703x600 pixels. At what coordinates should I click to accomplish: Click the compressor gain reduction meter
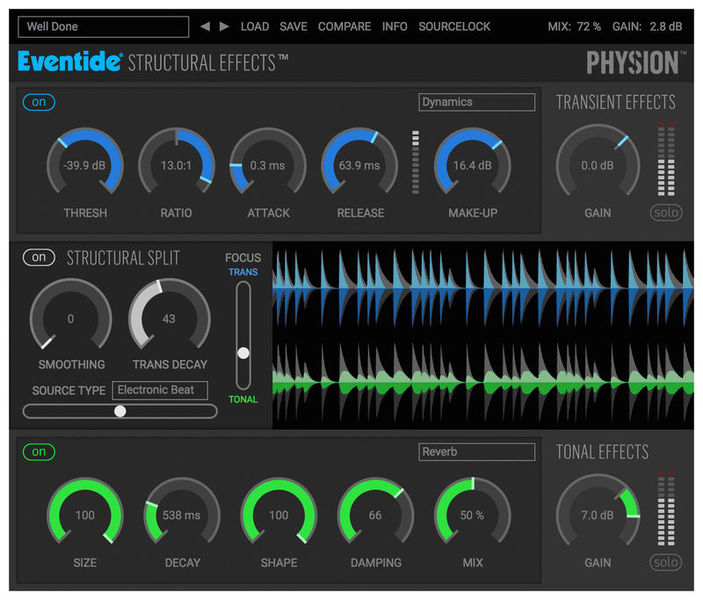click(416, 162)
